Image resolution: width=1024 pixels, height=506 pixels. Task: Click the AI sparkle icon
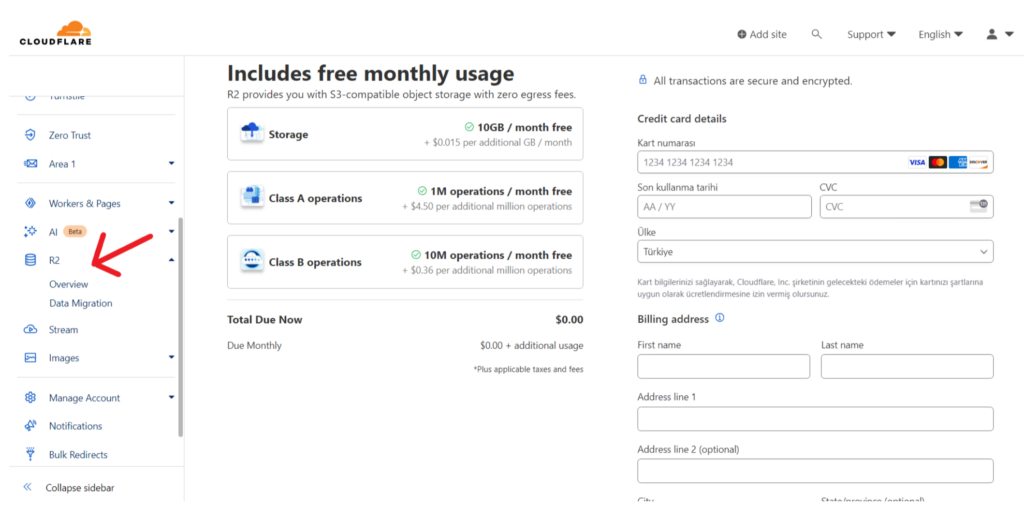click(30, 231)
